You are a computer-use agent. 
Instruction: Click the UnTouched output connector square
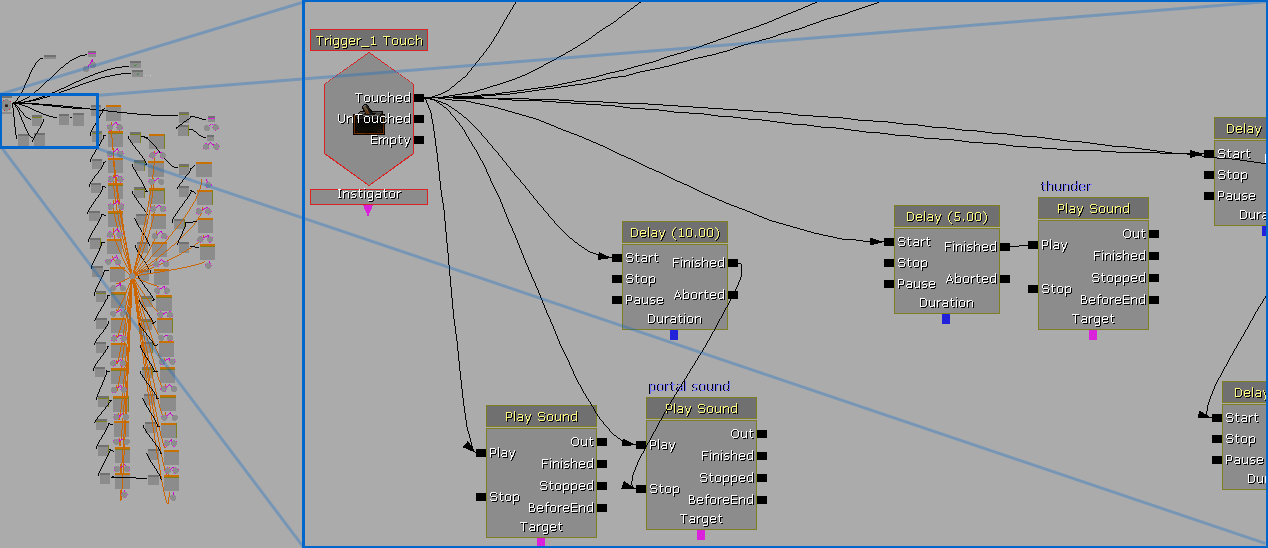click(x=418, y=119)
